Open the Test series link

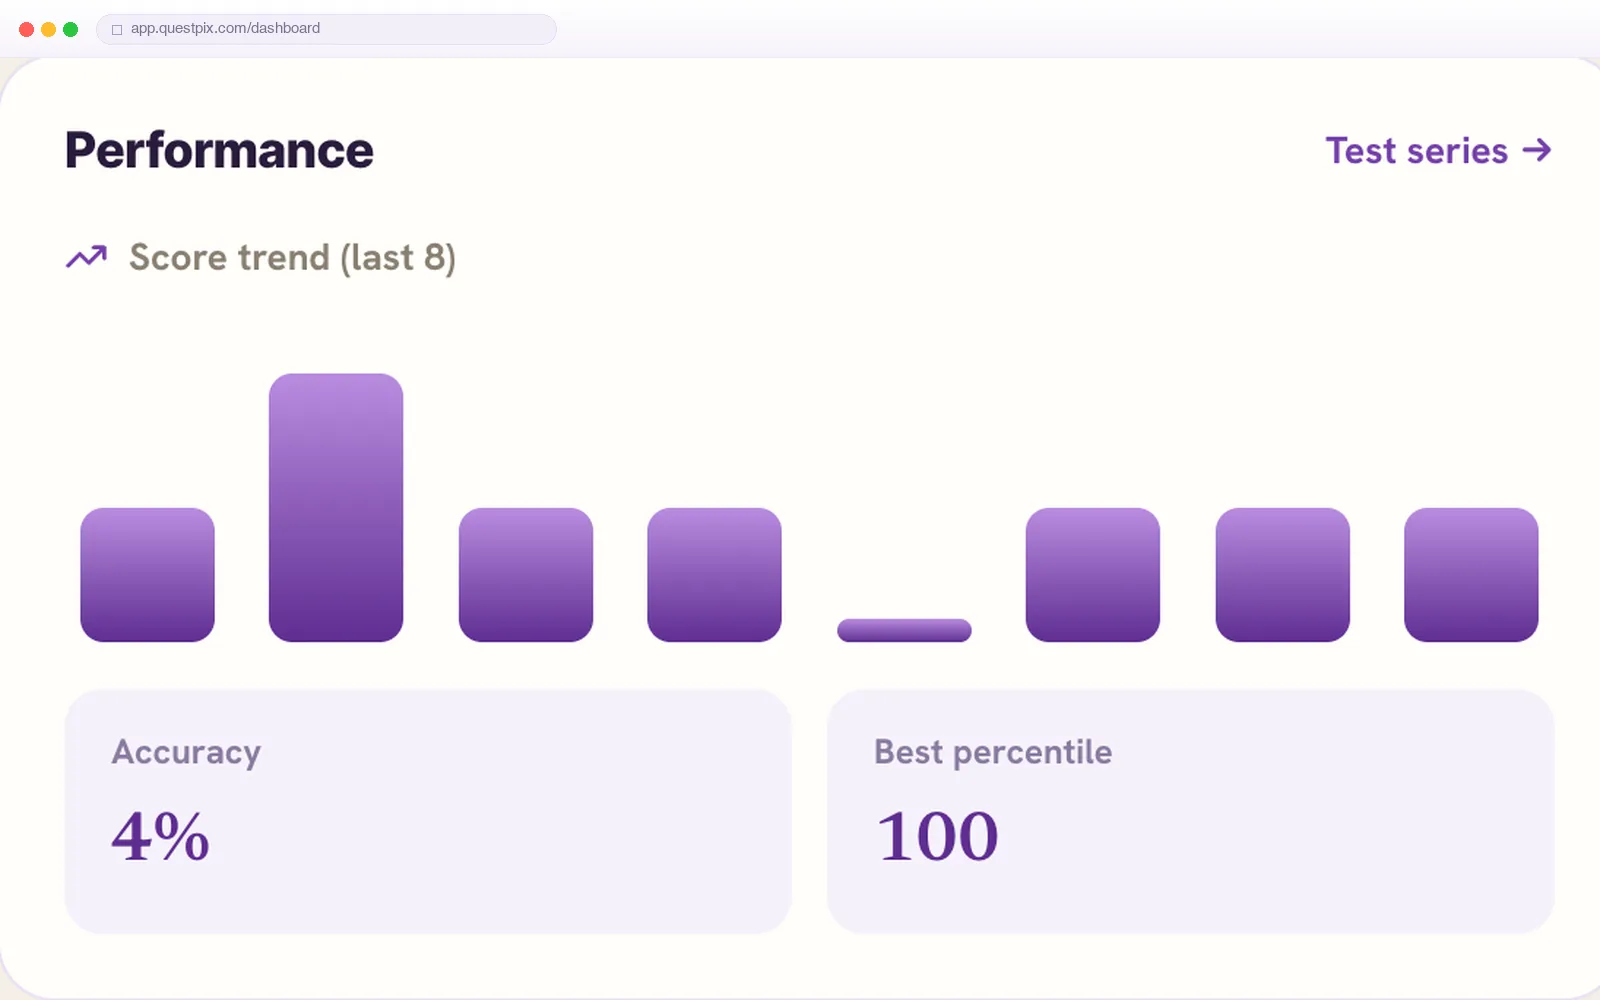pyautogui.click(x=1438, y=151)
